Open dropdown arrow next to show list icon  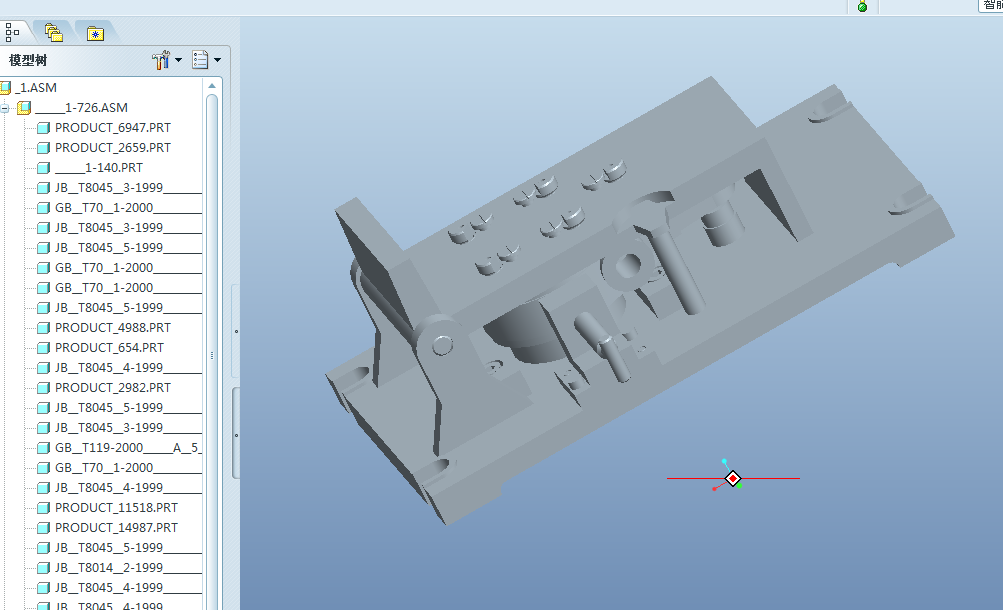(x=217, y=60)
